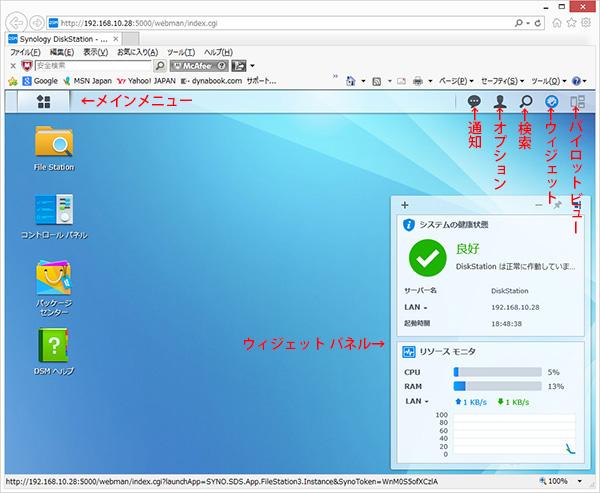Image resolution: width=600 pixels, height=493 pixels.
Task: Open favorites star icon at top right
Action: coord(571,23)
